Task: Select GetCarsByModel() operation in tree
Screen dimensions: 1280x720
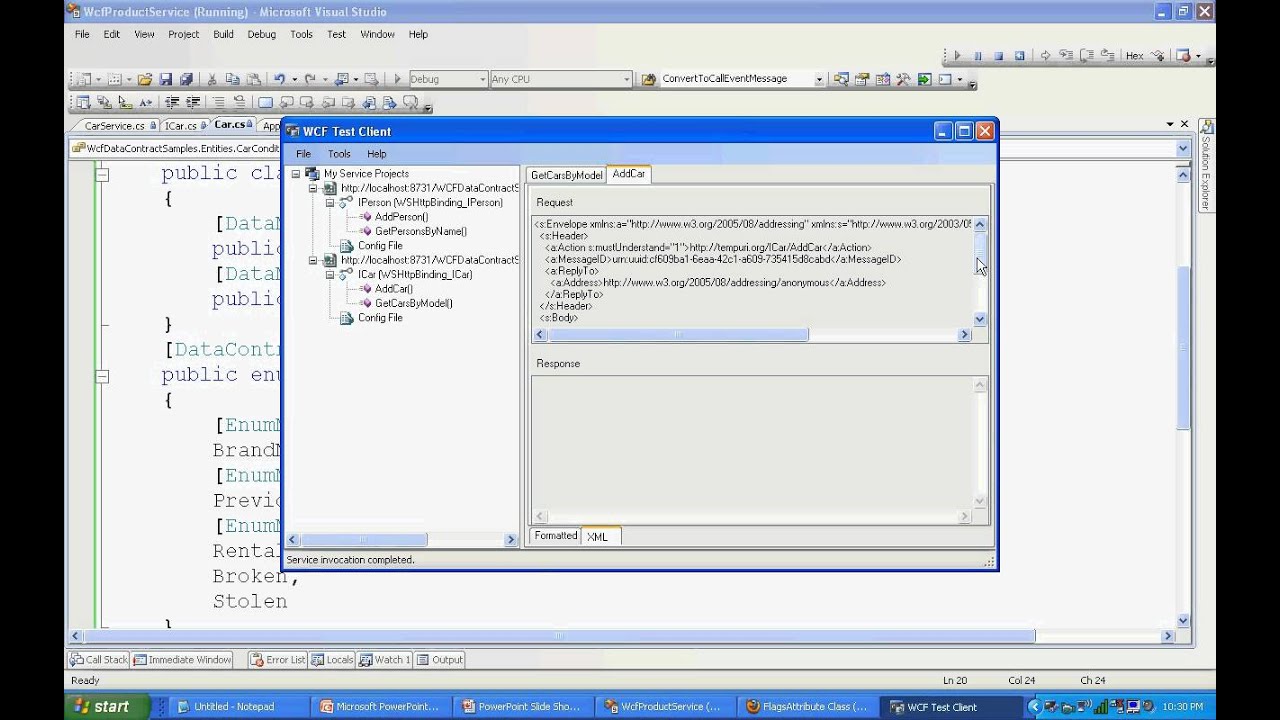Action: (x=413, y=303)
